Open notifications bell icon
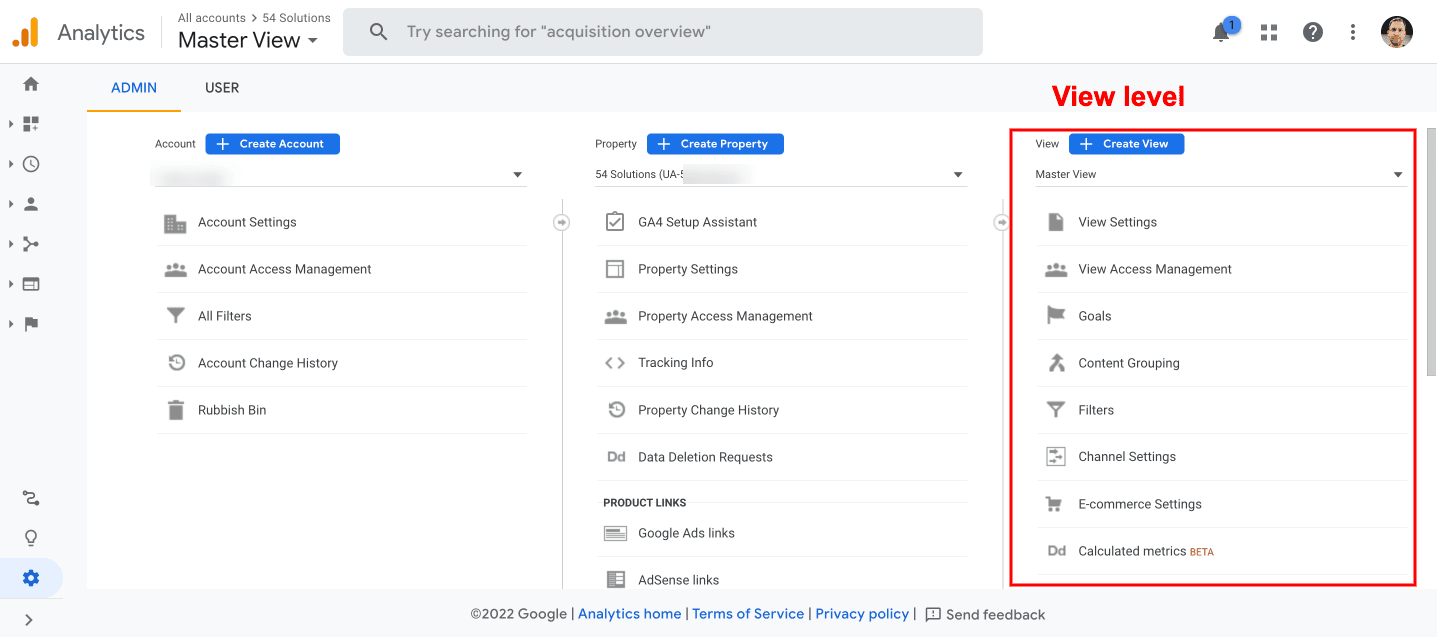The height and width of the screenshot is (637, 1437). pyautogui.click(x=1221, y=32)
